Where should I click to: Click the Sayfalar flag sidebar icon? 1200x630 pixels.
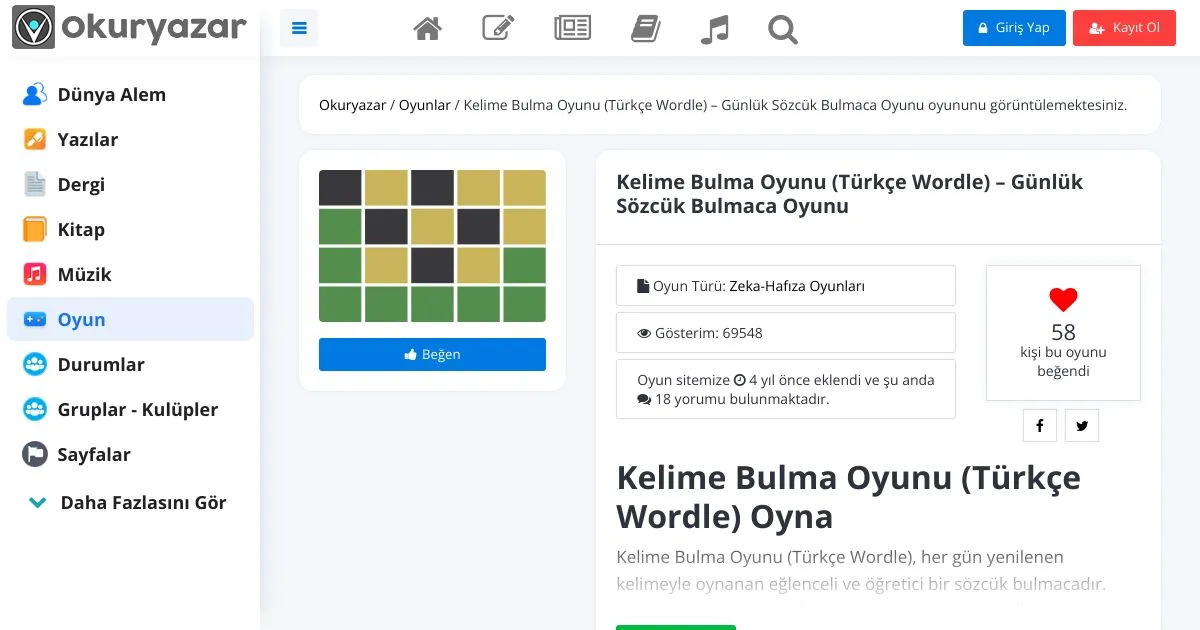coord(35,455)
